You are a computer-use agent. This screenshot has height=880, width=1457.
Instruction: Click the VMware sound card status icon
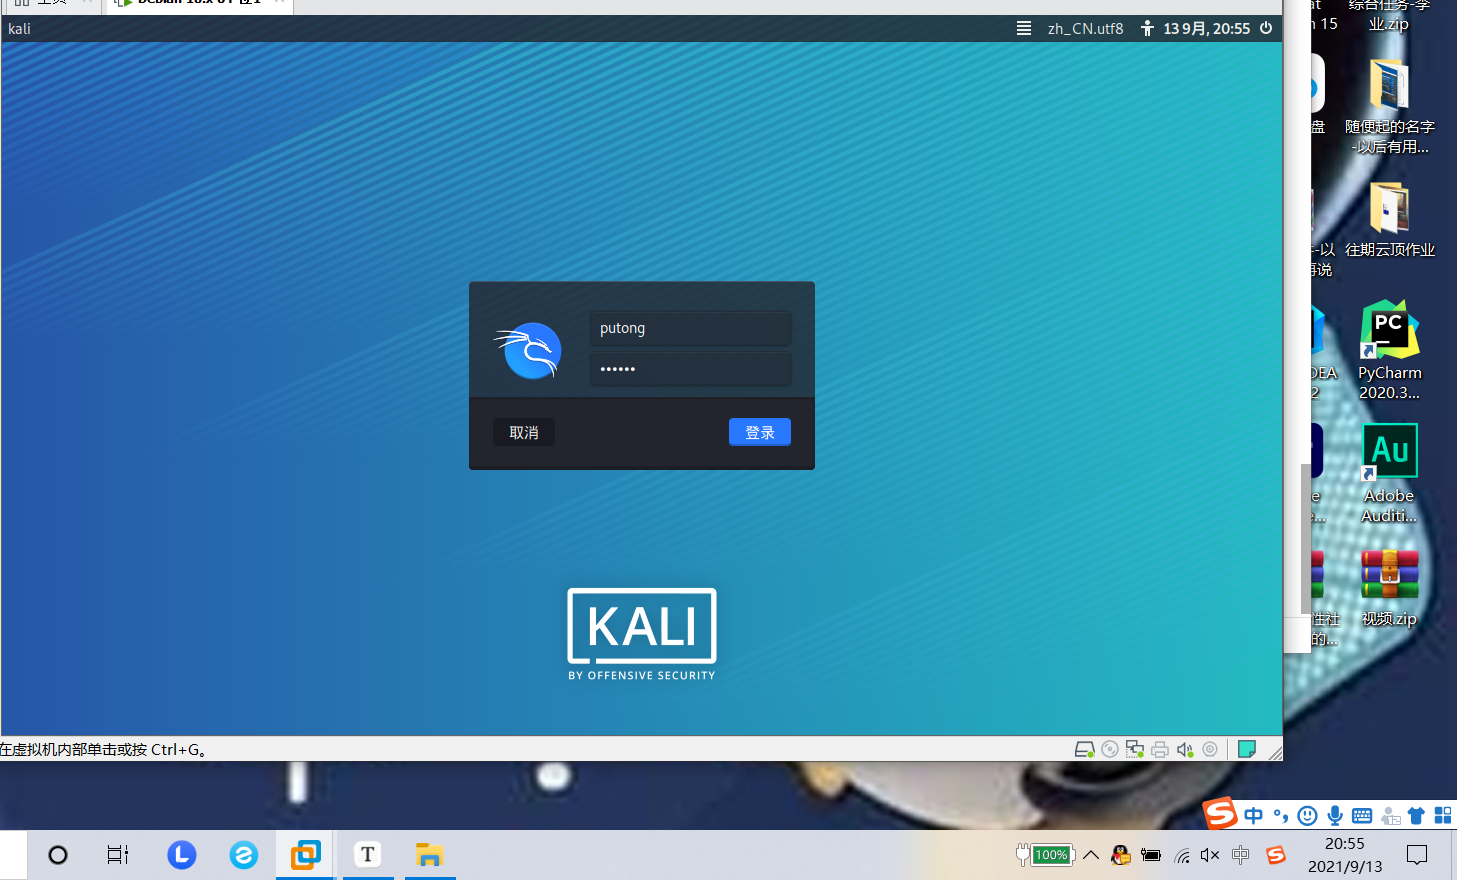1185,749
